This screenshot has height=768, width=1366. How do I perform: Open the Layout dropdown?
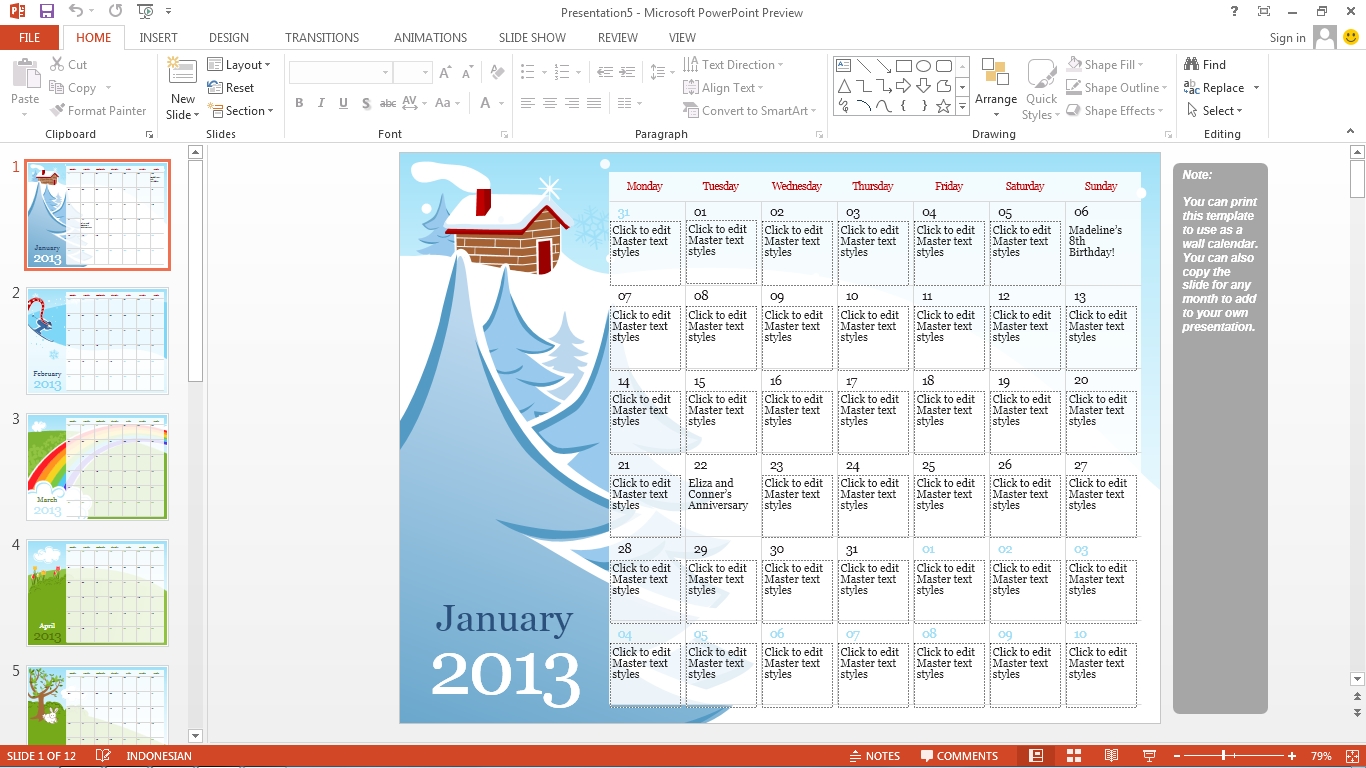[x=239, y=65]
